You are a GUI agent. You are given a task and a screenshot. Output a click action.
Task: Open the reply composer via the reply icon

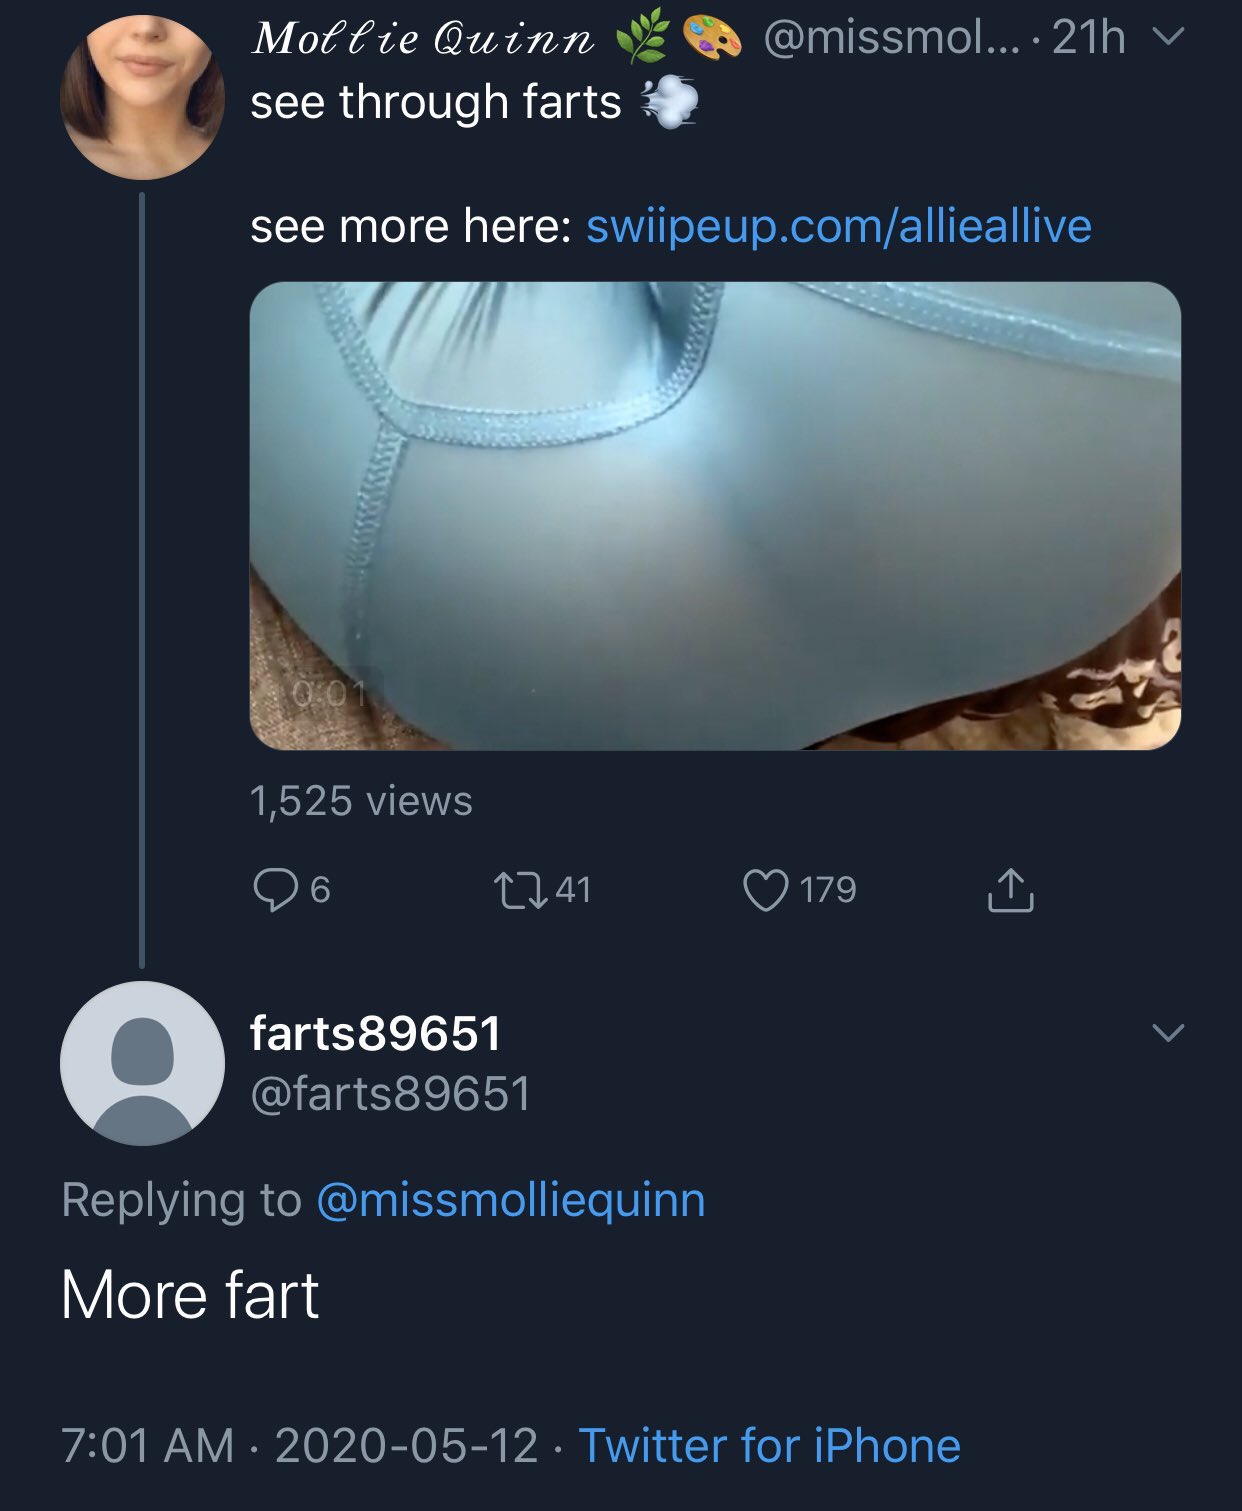click(x=276, y=891)
